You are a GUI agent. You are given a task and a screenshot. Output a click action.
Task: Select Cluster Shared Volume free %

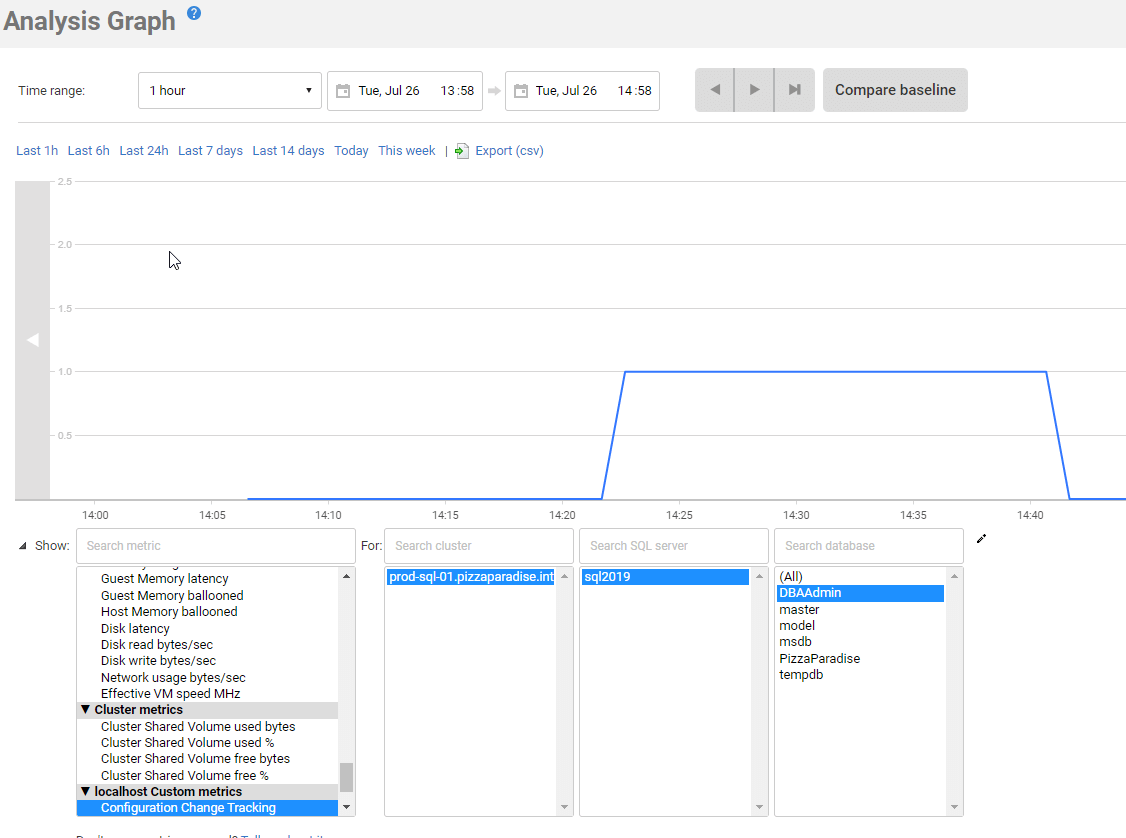[x=185, y=776]
